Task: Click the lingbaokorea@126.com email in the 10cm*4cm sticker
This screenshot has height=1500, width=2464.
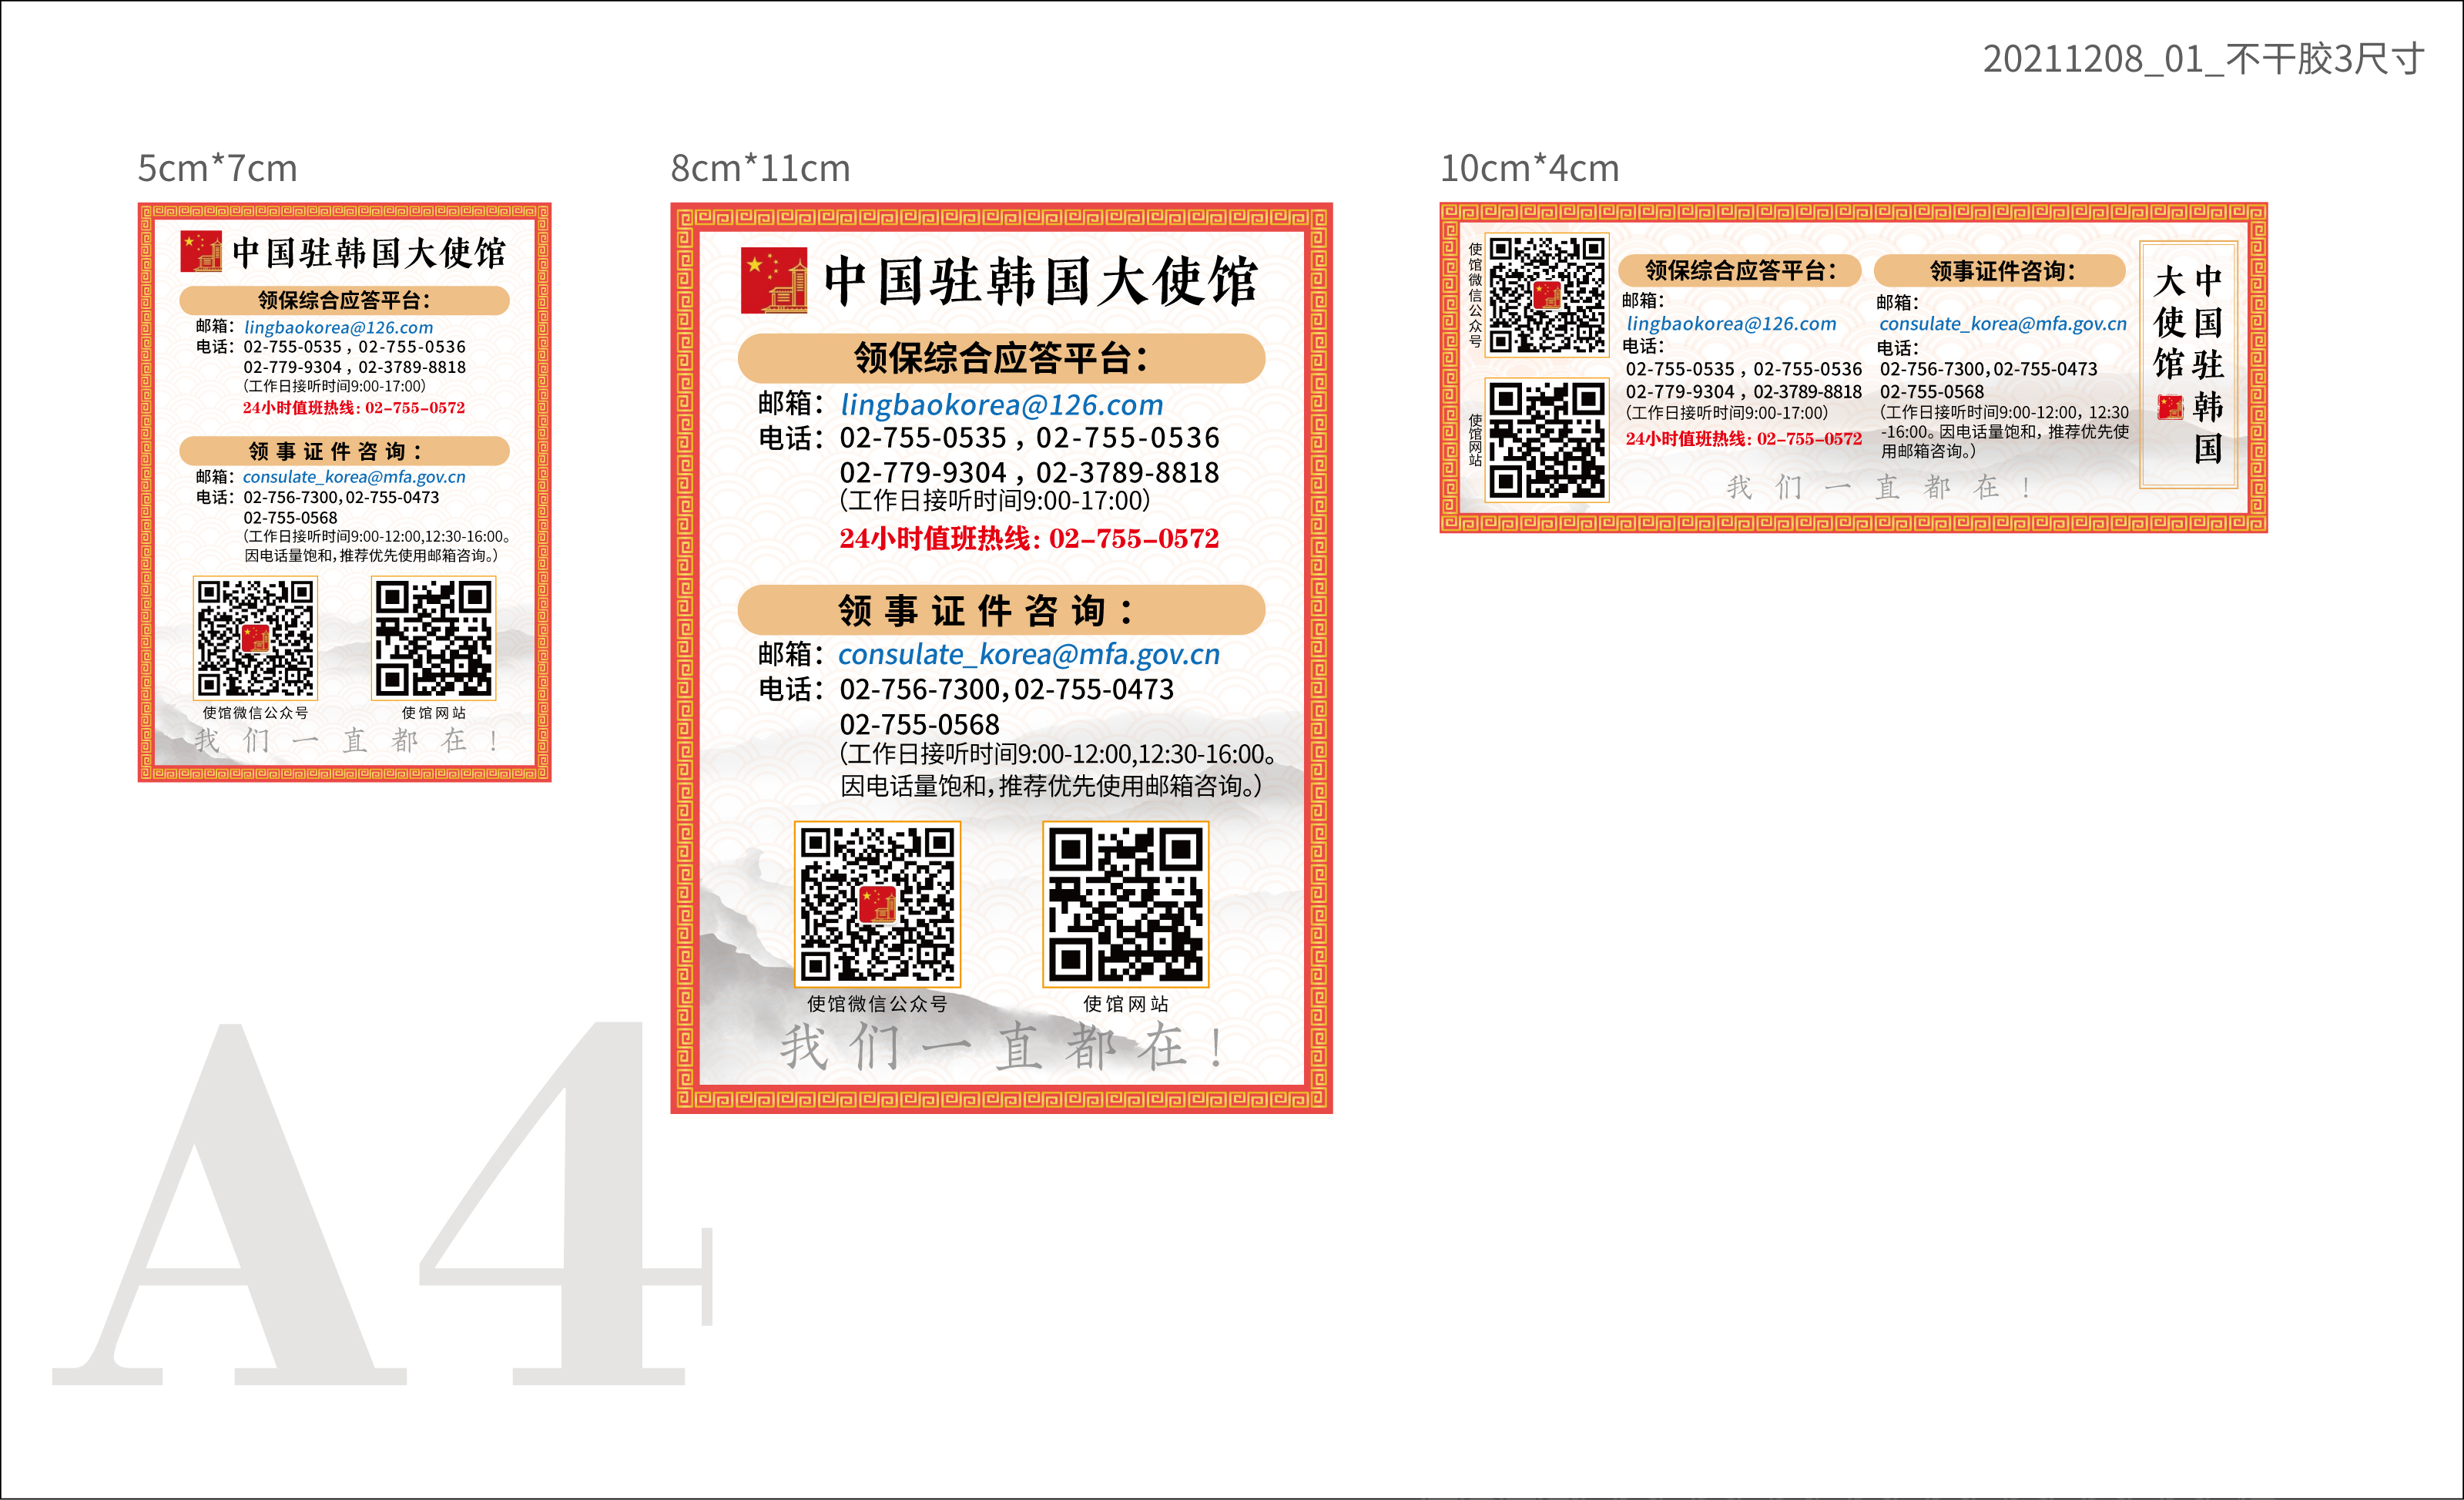Action: [1731, 324]
